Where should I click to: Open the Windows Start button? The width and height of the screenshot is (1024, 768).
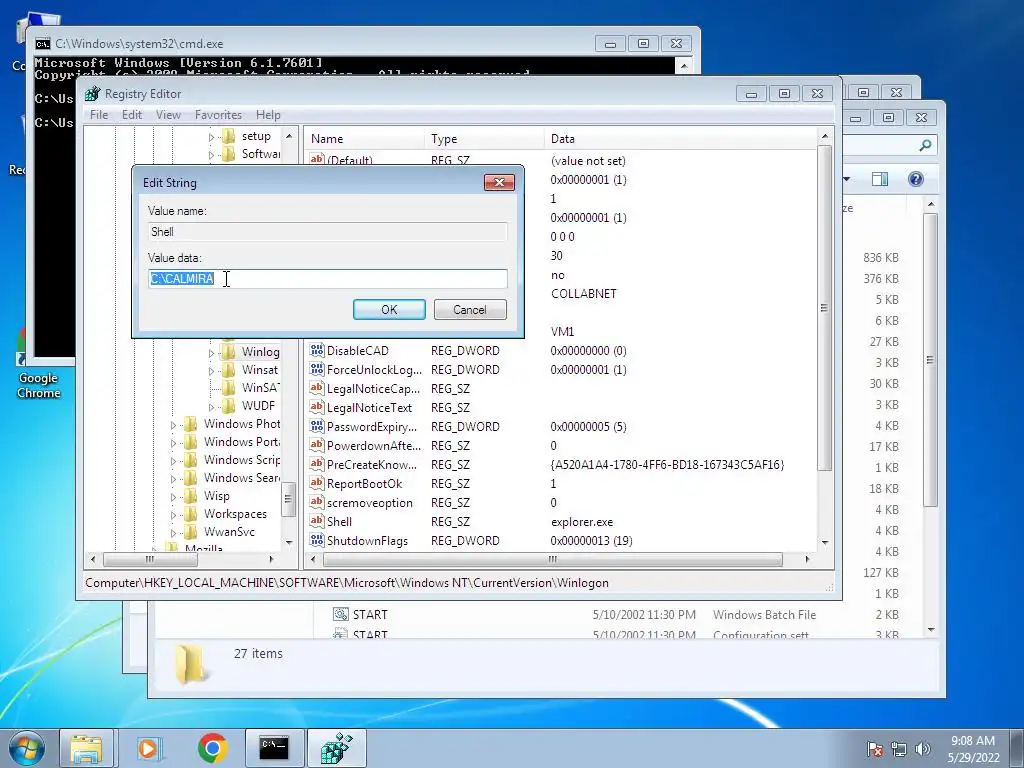tap(26, 748)
